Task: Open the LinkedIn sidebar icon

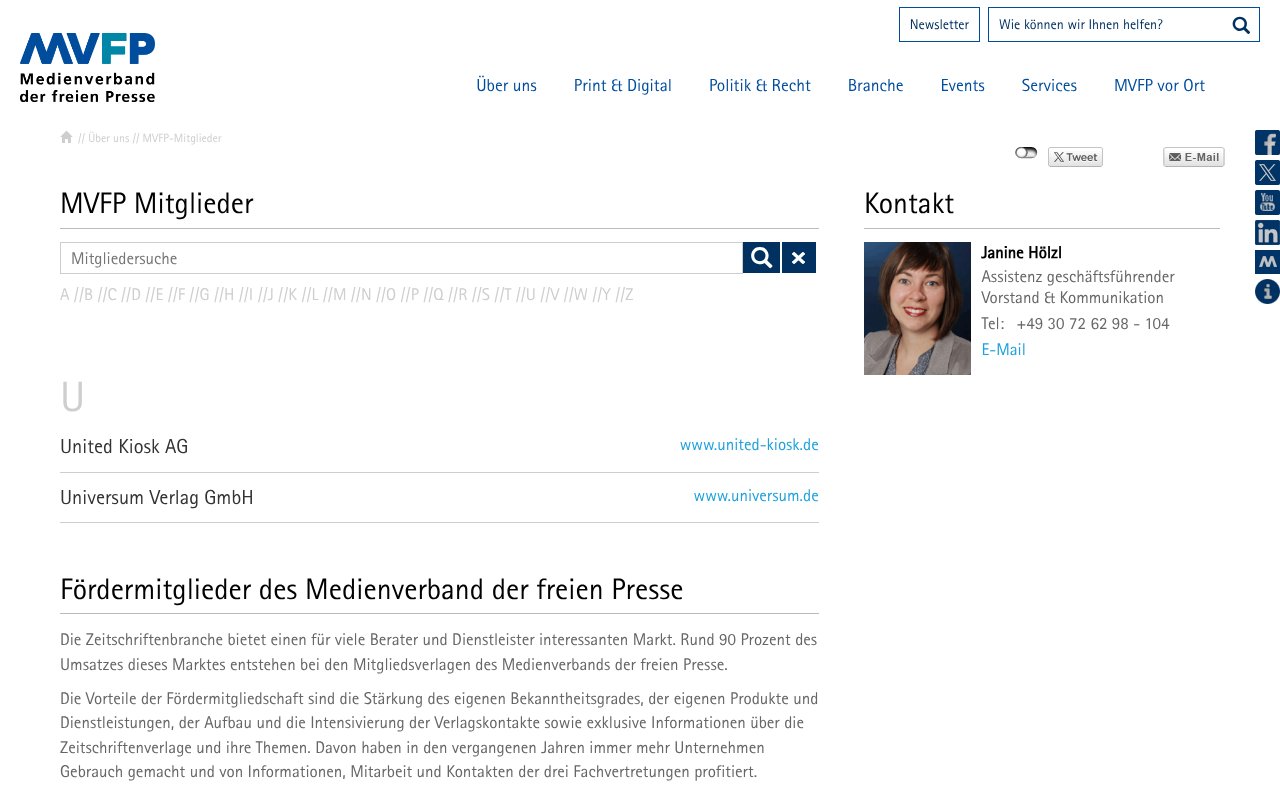Action: click(x=1266, y=232)
